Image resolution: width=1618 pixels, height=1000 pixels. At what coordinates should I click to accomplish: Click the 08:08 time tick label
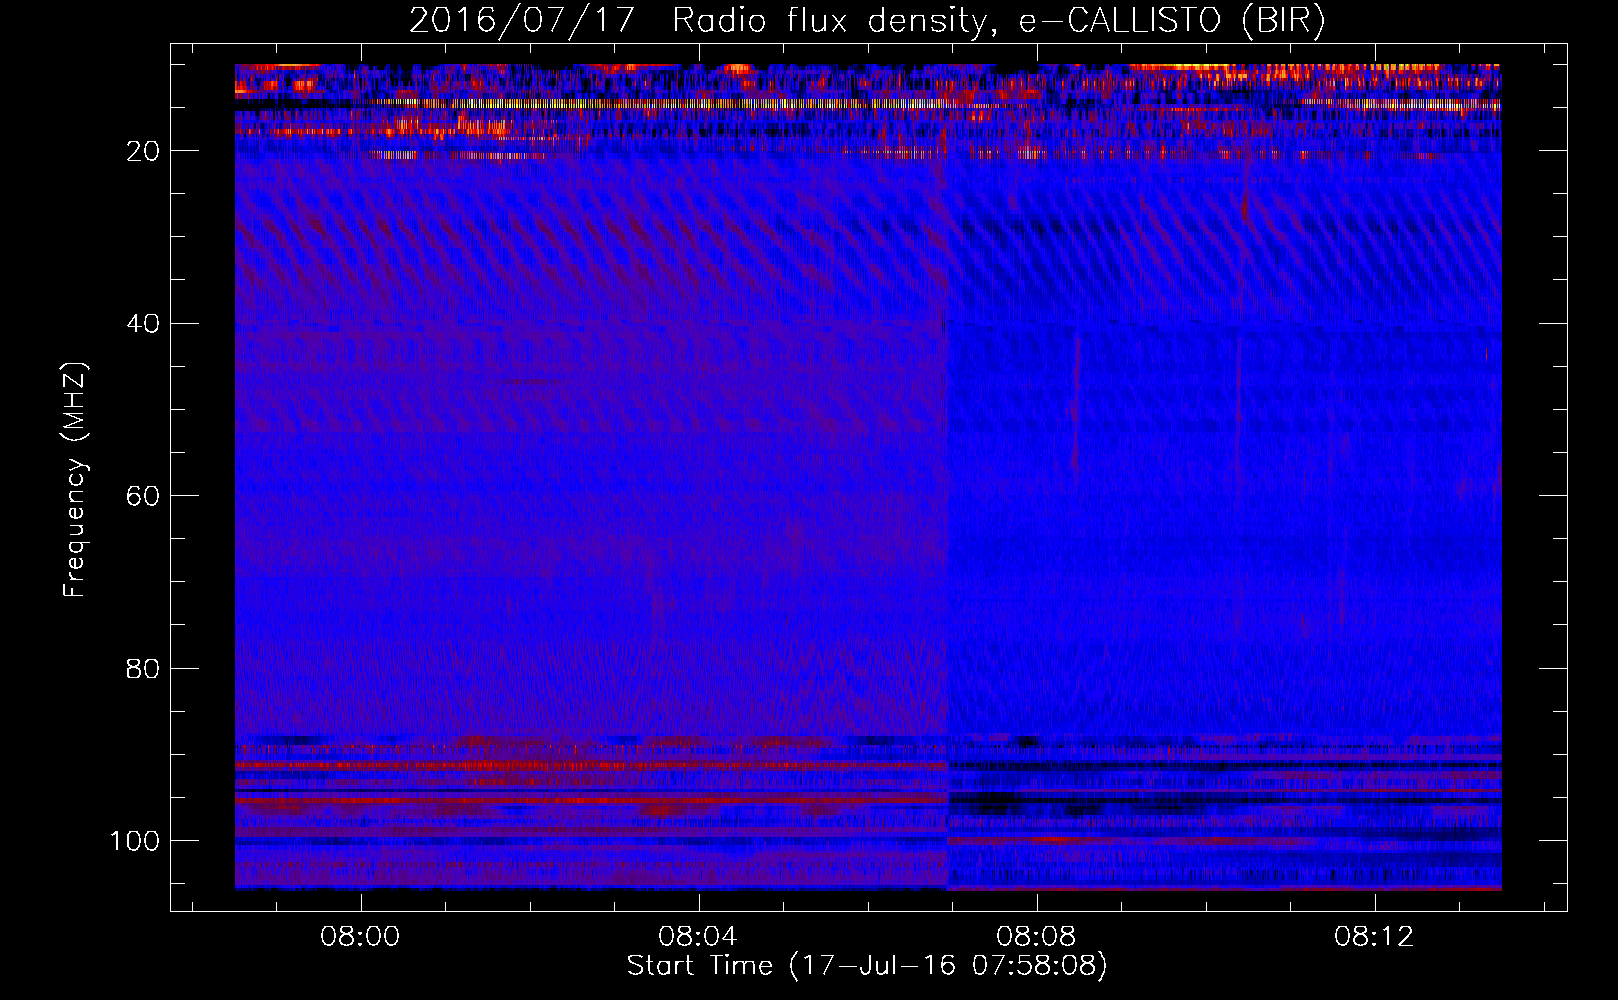1037,936
